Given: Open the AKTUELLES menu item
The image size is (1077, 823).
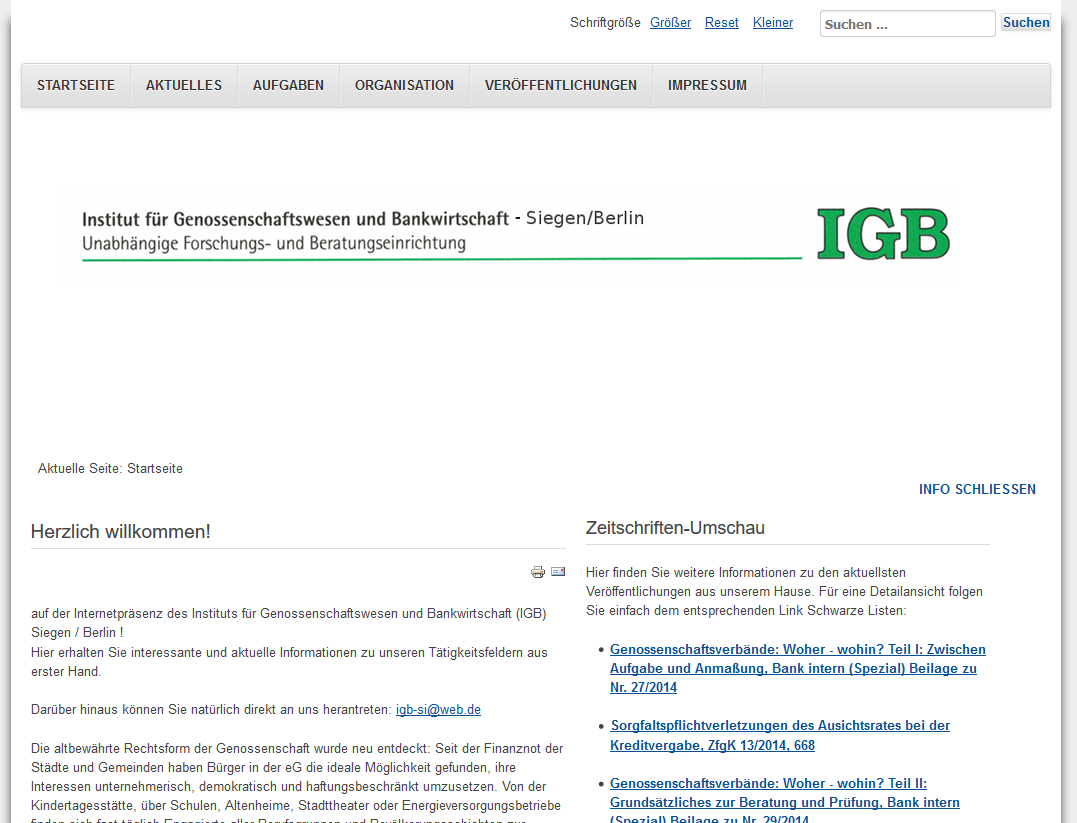Looking at the screenshot, I should pyautogui.click(x=184, y=85).
